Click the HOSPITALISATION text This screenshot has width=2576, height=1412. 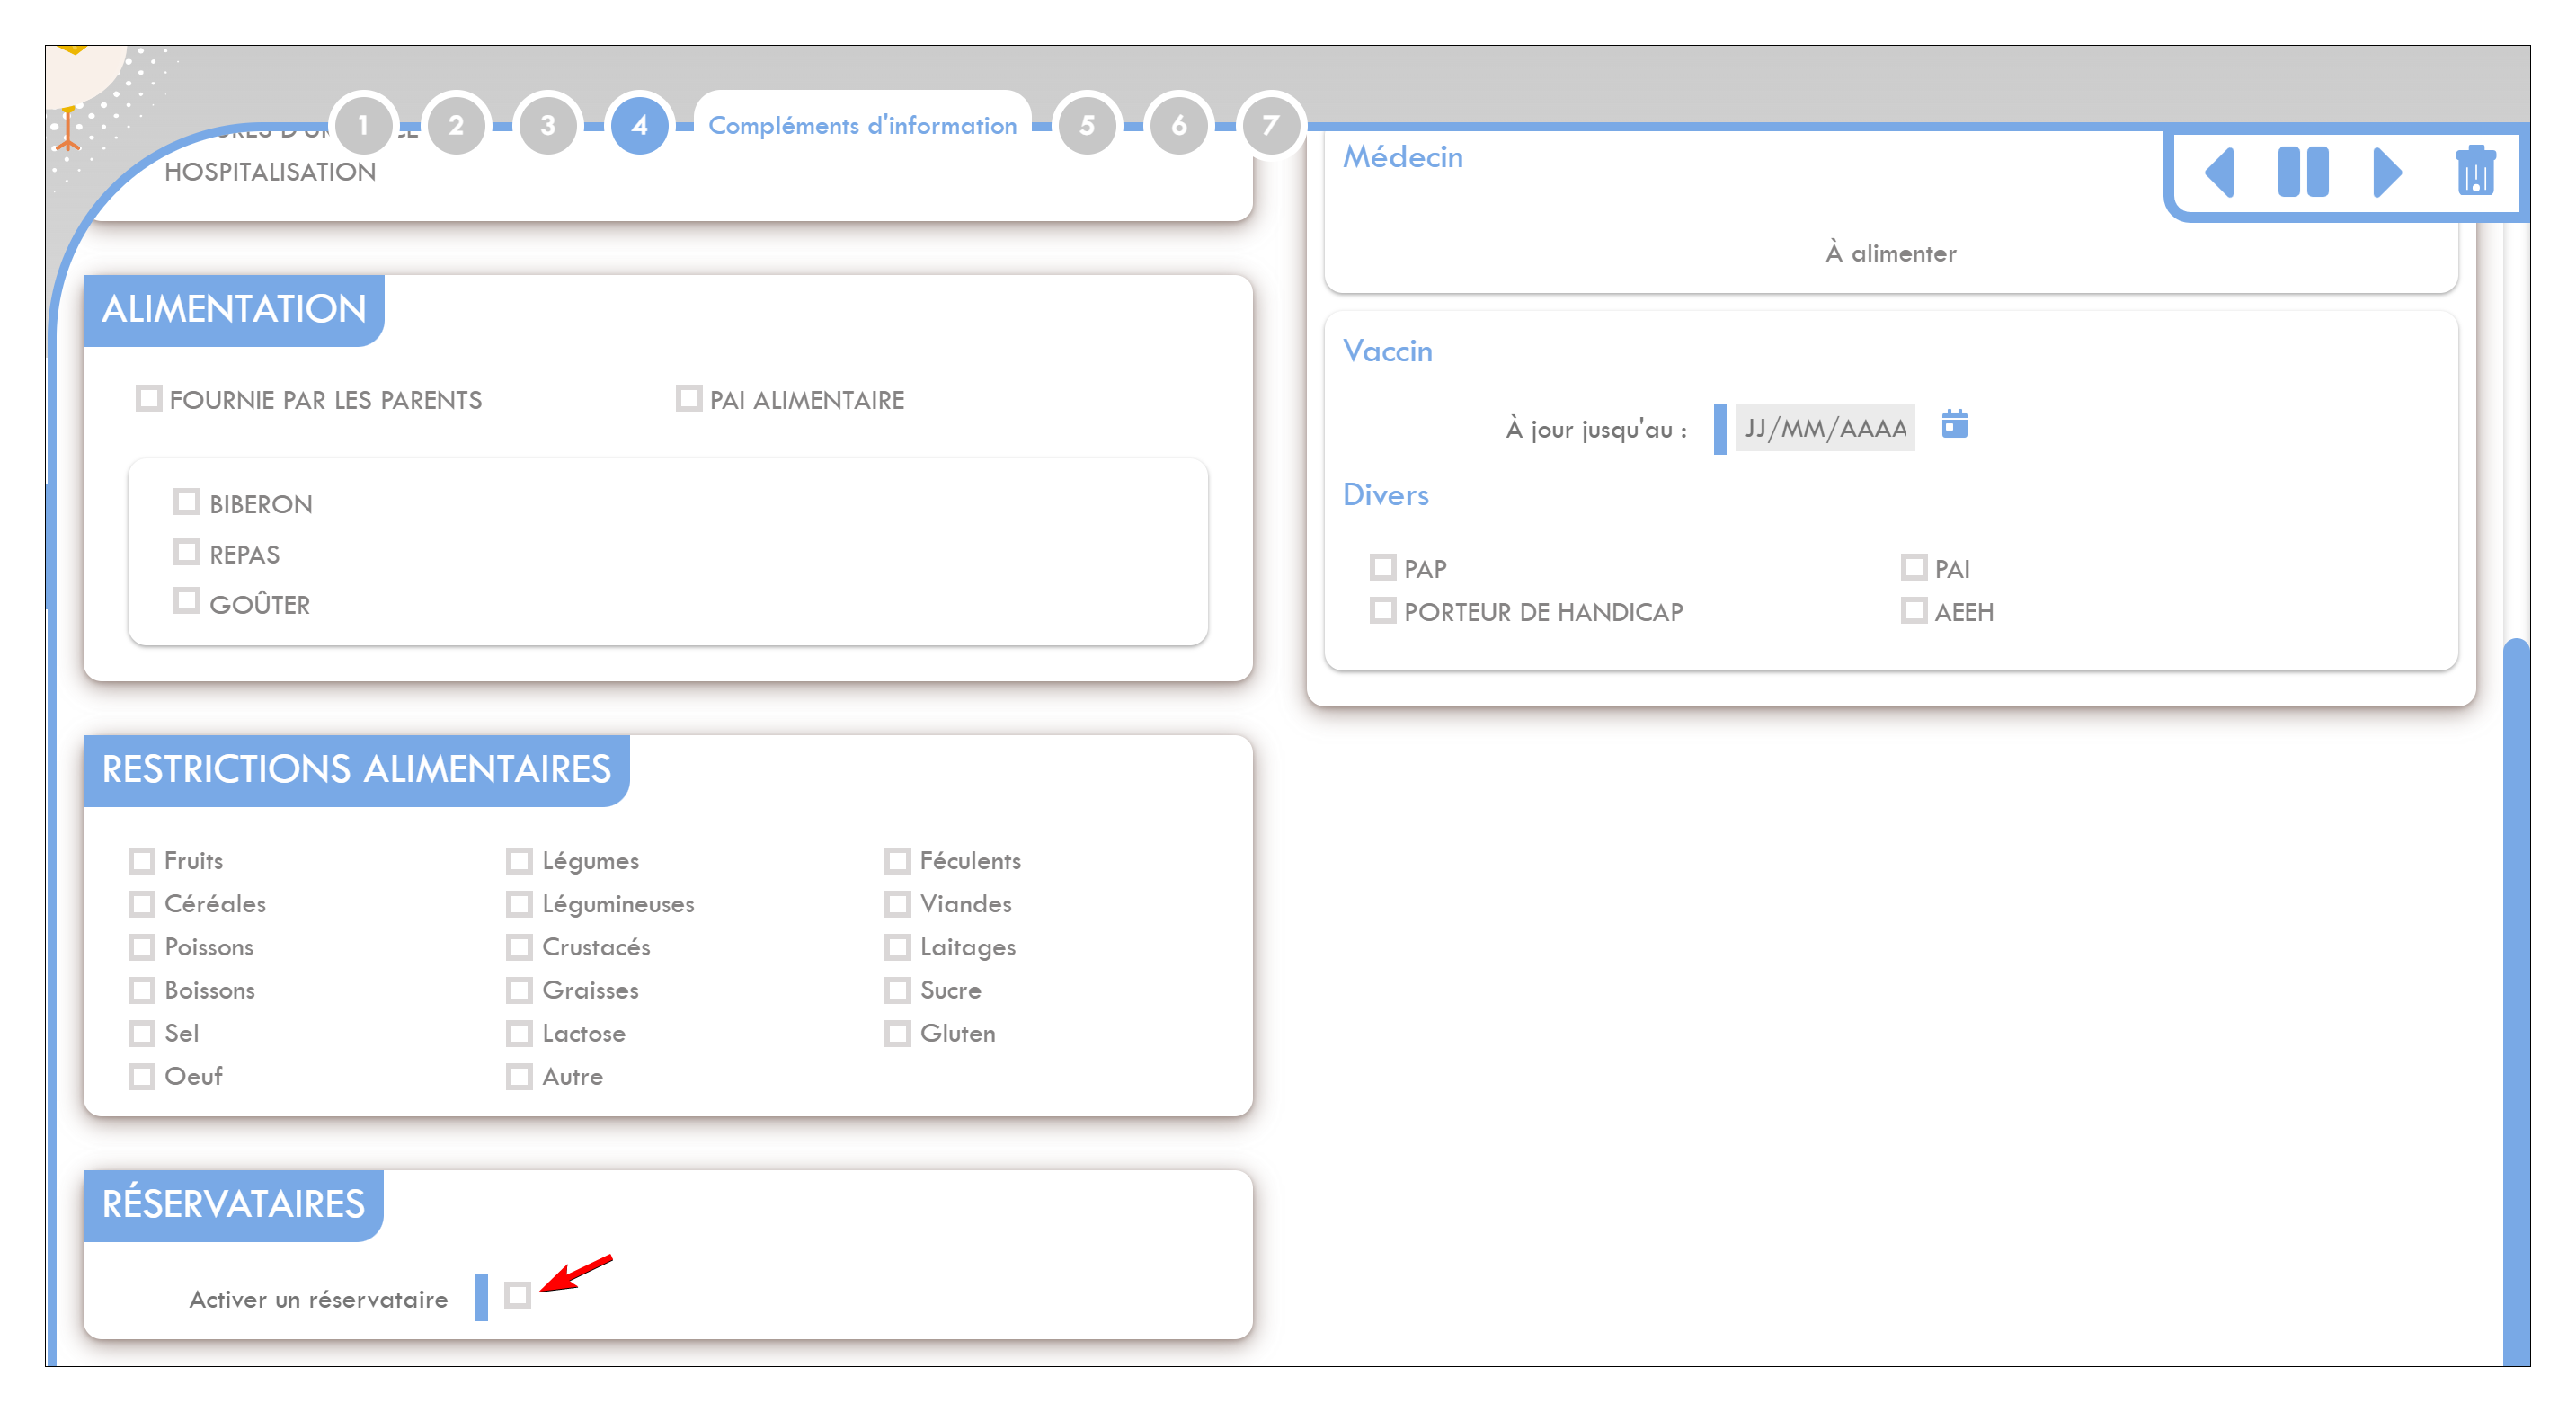pyautogui.click(x=270, y=172)
